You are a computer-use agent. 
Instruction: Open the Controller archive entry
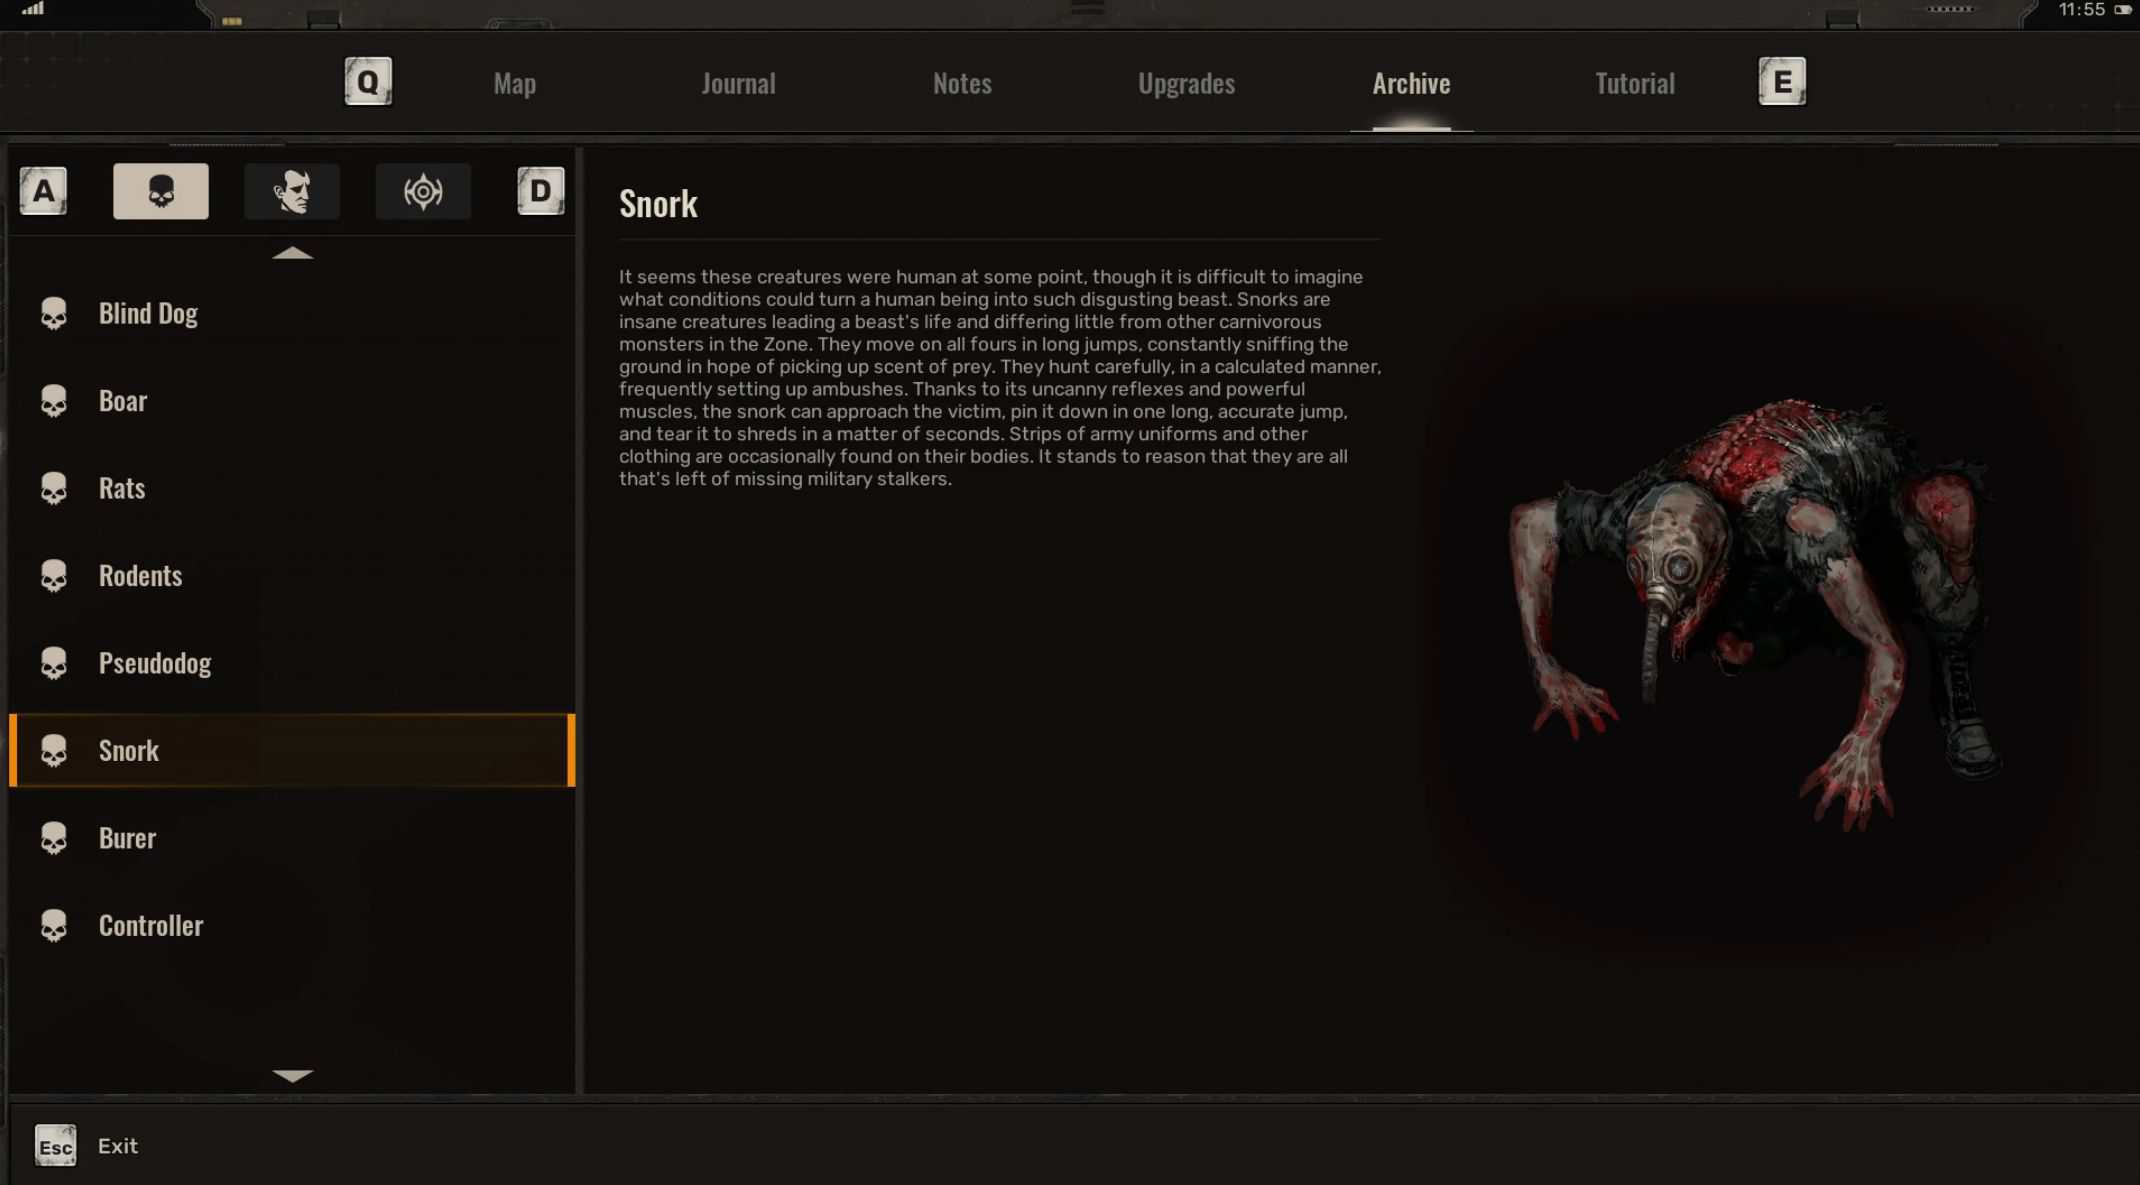[150, 925]
